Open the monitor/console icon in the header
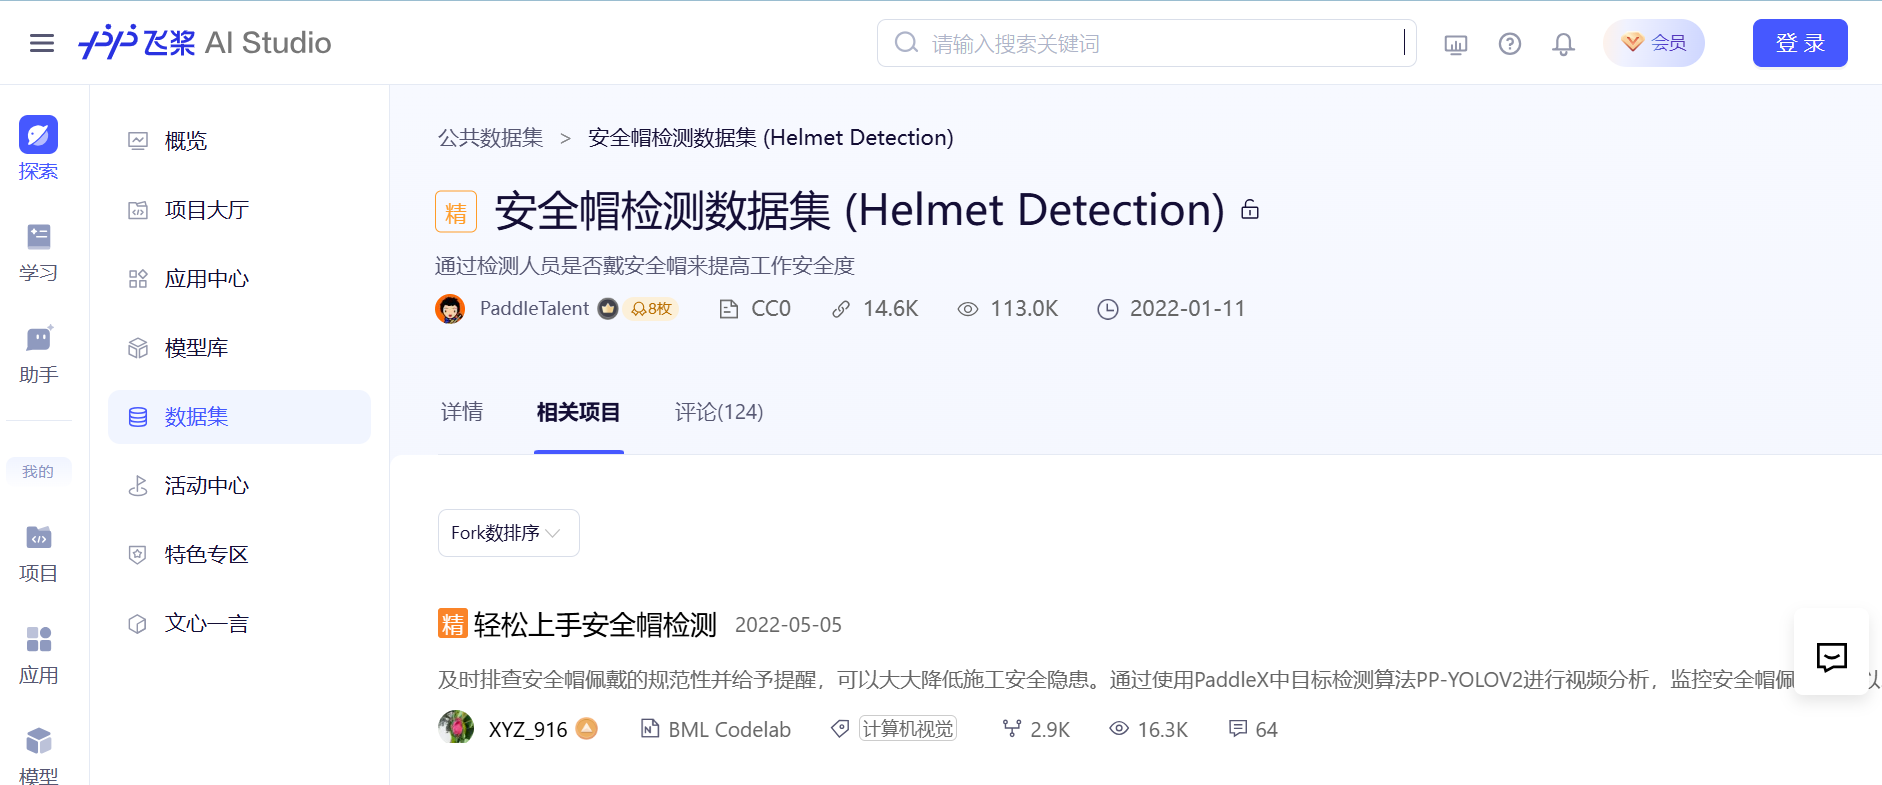This screenshot has height=785, width=1882. (1456, 44)
